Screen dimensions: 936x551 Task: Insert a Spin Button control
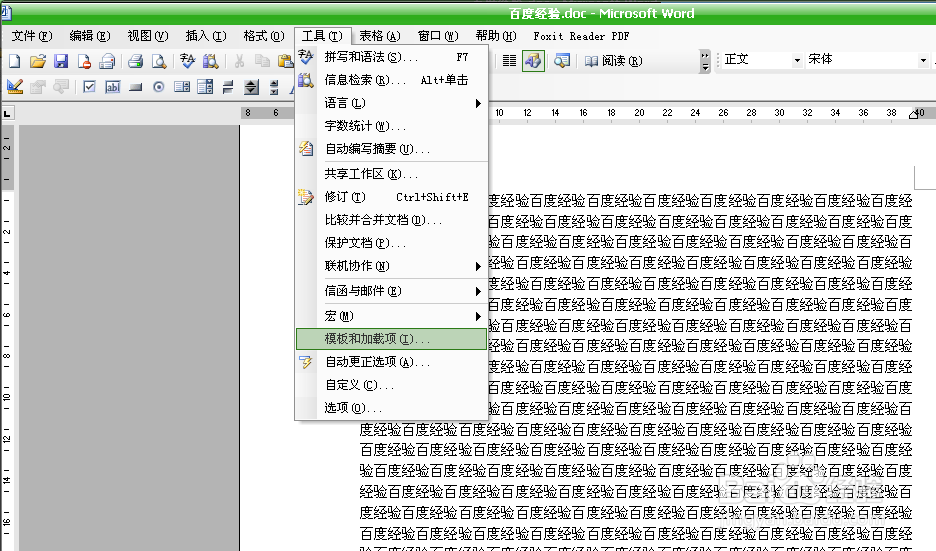[x=251, y=87]
